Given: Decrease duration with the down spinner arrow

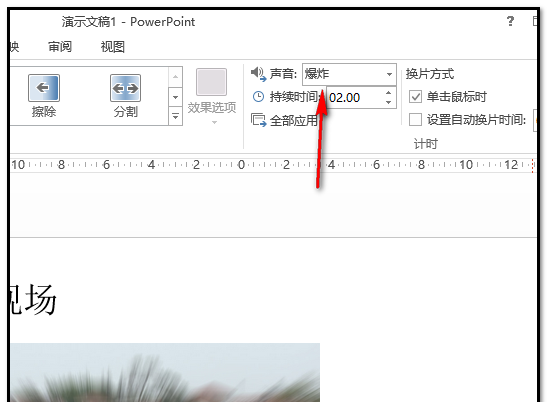Looking at the screenshot, I should (x=389, y=102).
